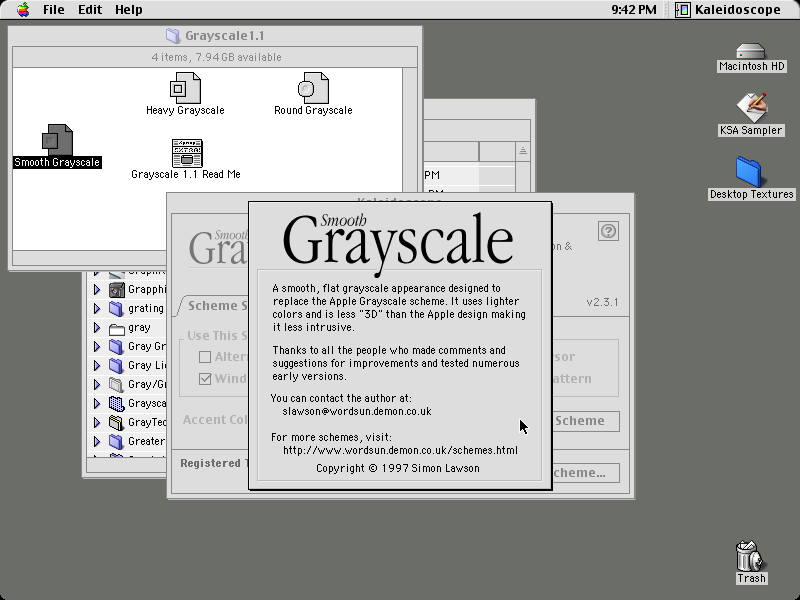Expand the 'GrayTec' row disclosure triangle
The width and height of the screenshot is (800, 600).
97,422
